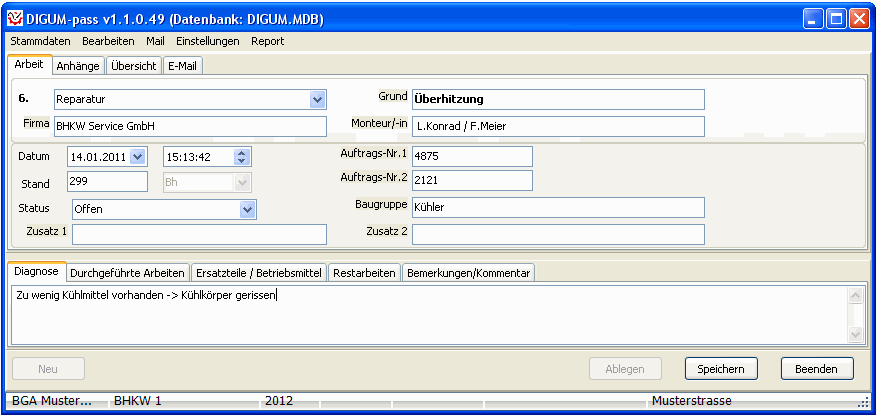The height and width of the screenshot is (416, 877).
Task: Click the Auftrags-Nr.1 field
Action: coord(471,156)
